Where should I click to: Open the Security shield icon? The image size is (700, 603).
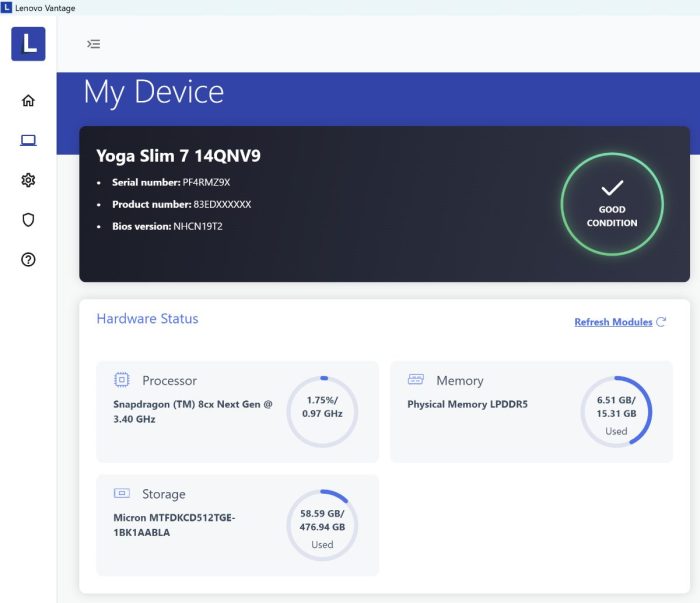28,220
